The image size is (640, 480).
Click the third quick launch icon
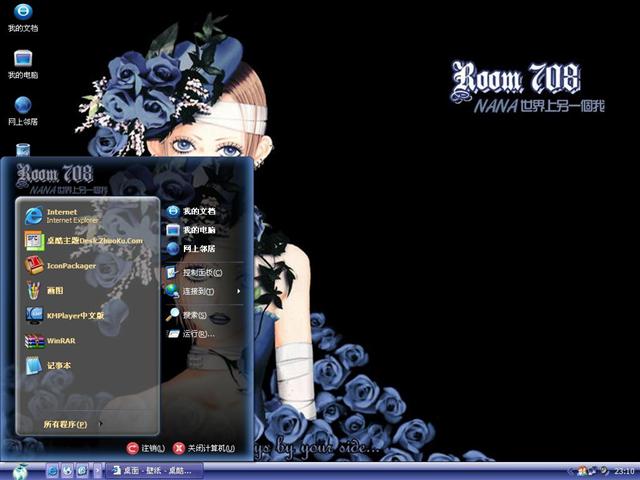pos(82,471)
